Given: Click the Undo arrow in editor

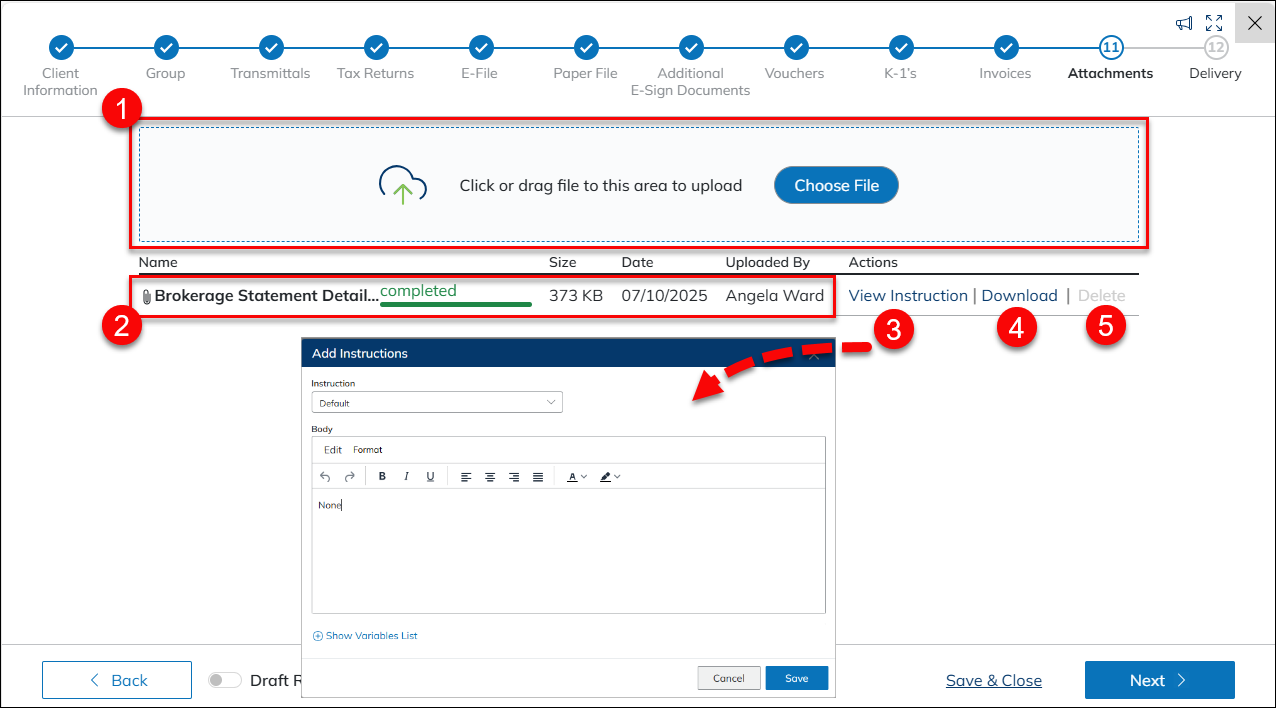Looking at the screenshot, I should pyautogui.click(x=325, y=477).
